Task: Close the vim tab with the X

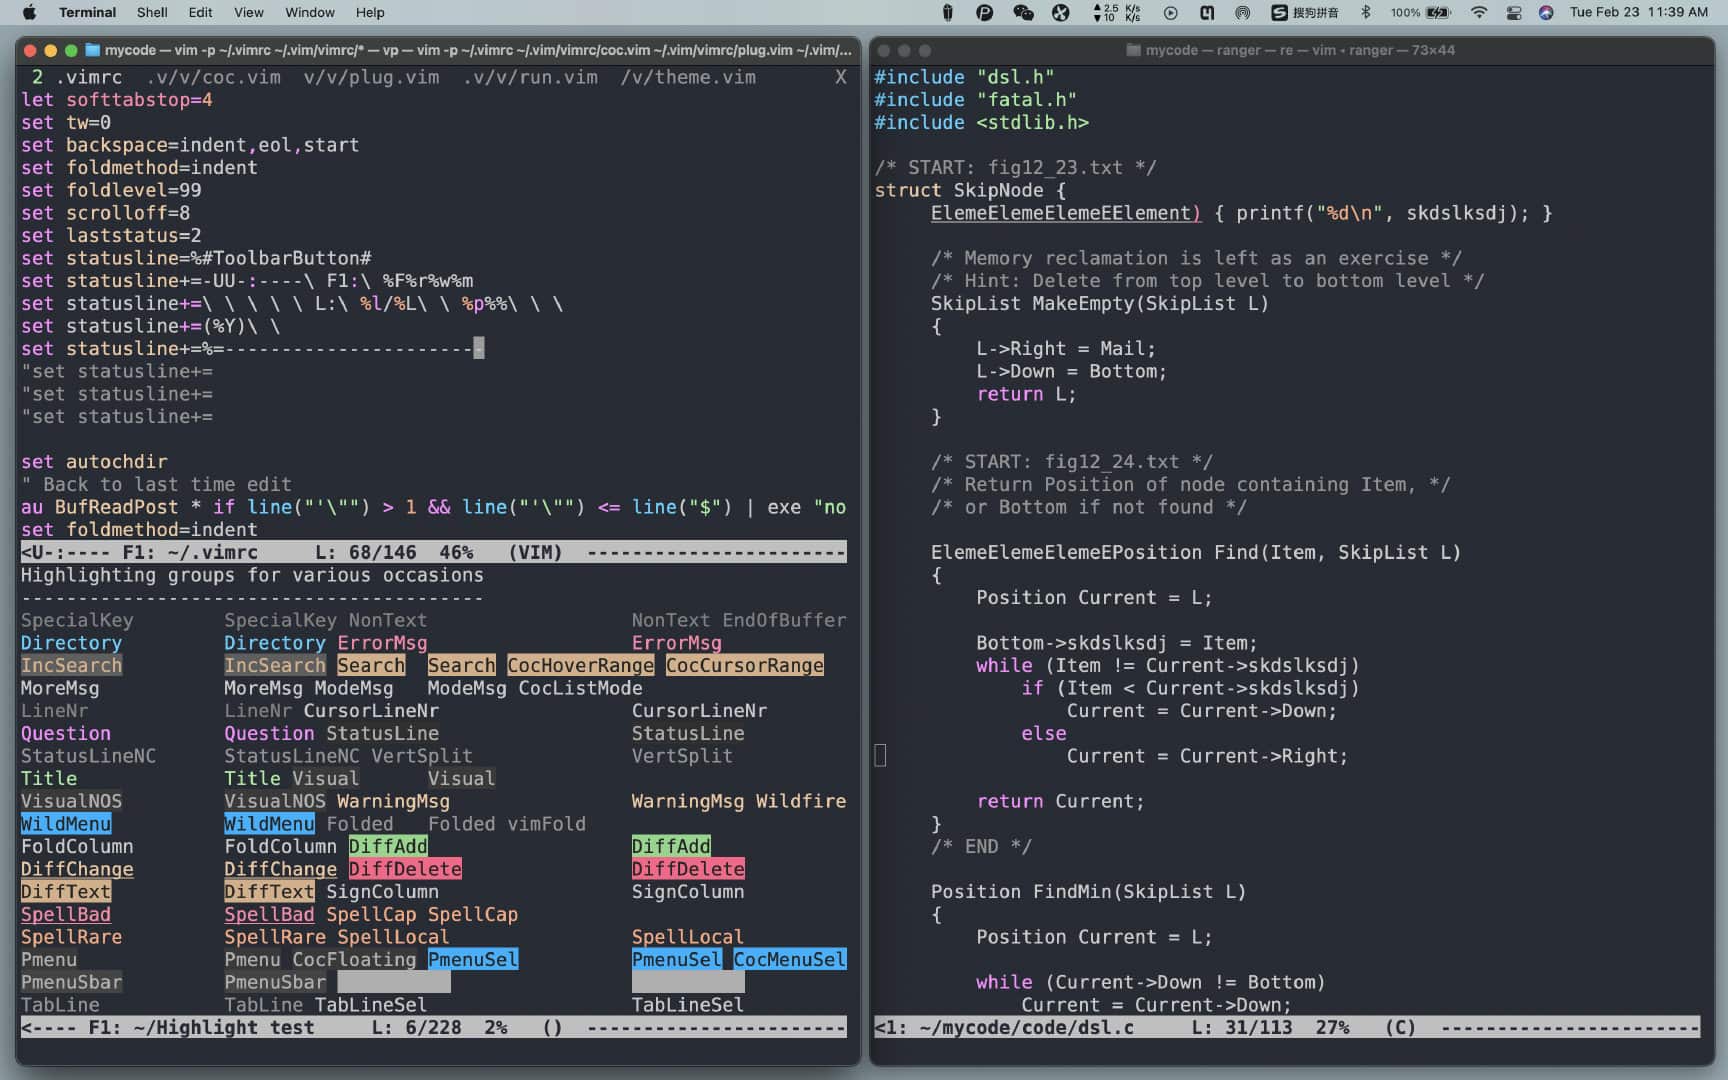Action: click(840, 77)
